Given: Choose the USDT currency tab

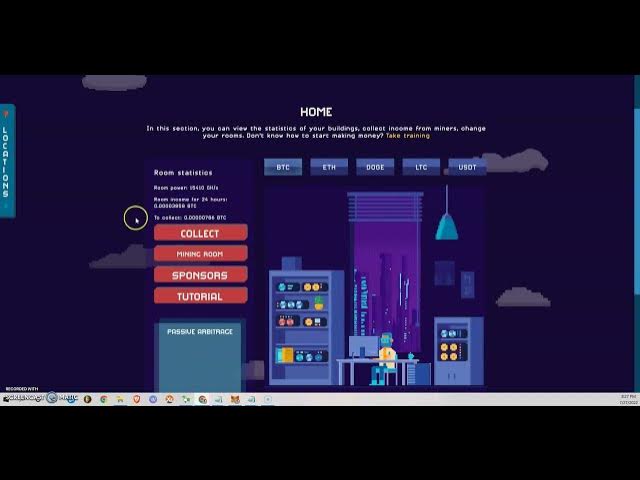Looking at the screenshot, I should click(x=467, y=167).
